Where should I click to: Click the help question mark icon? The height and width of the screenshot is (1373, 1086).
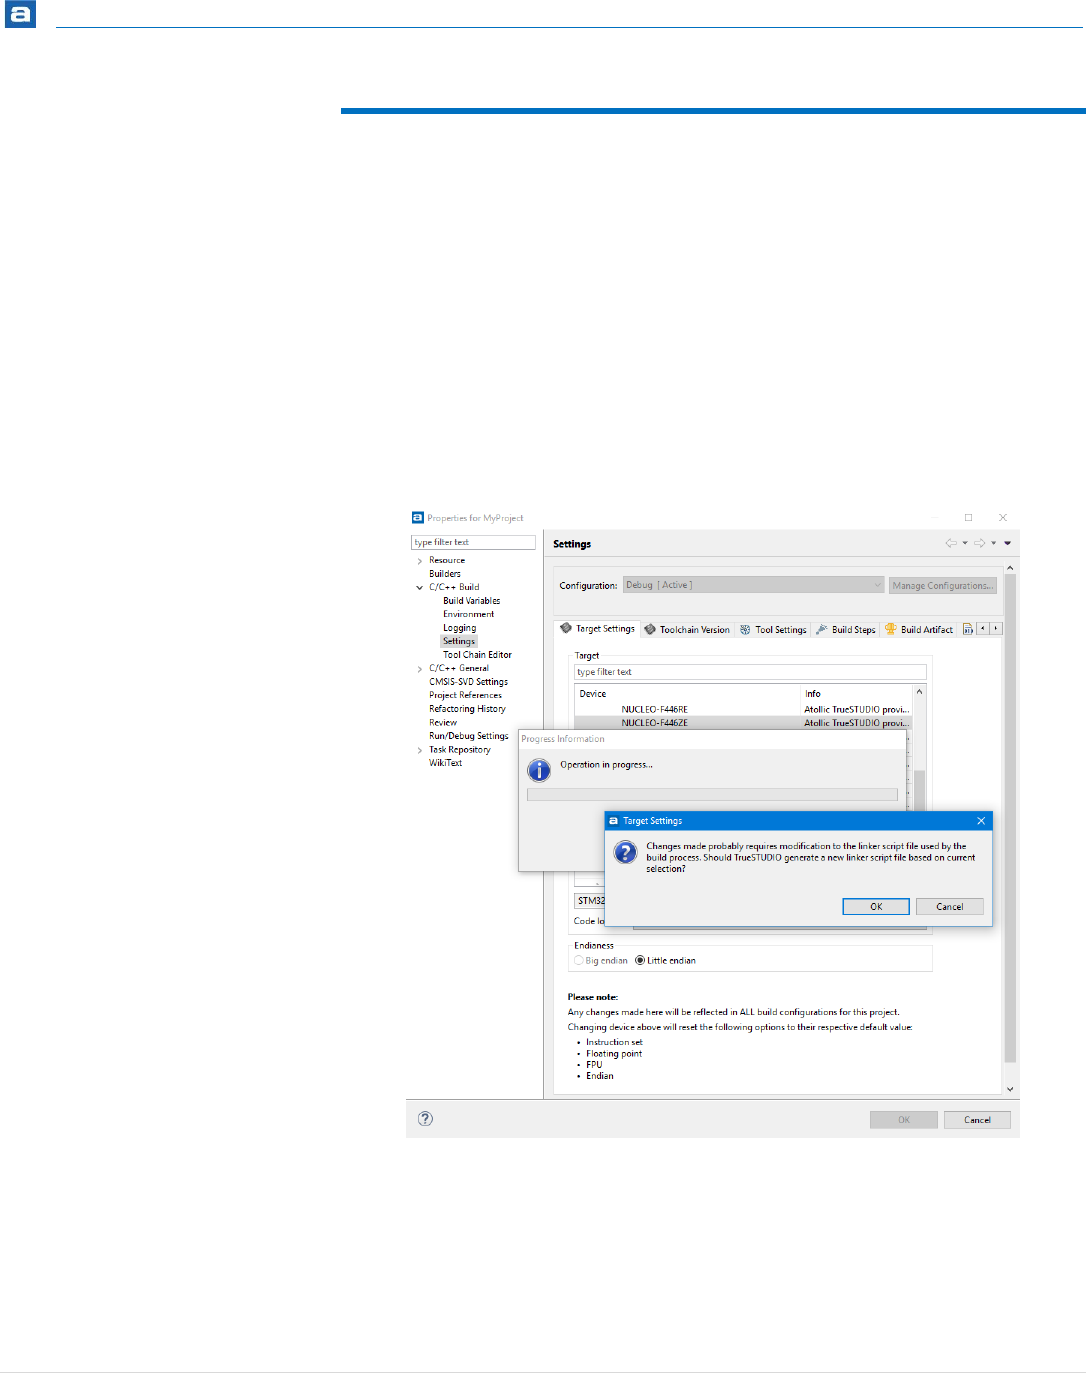coord(425,1118)
